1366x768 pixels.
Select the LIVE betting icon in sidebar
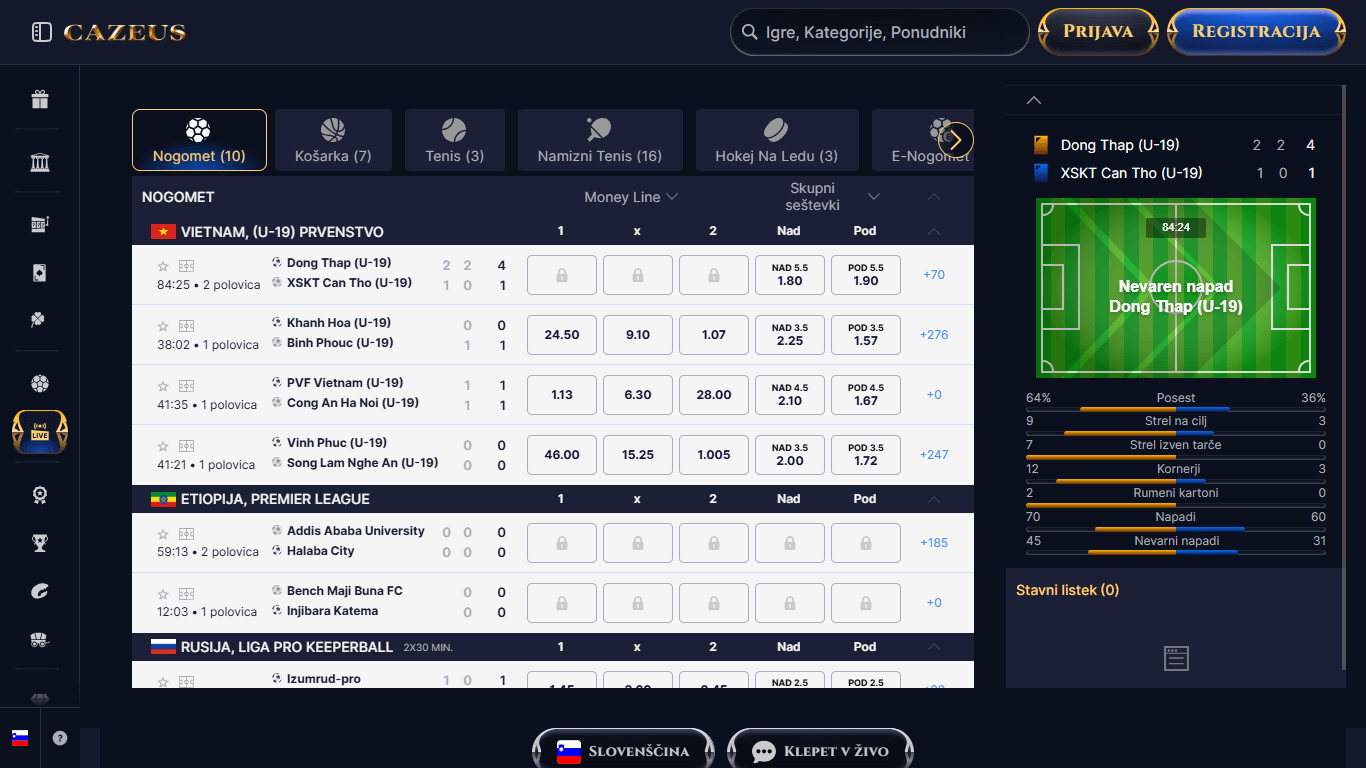[40, 431]
